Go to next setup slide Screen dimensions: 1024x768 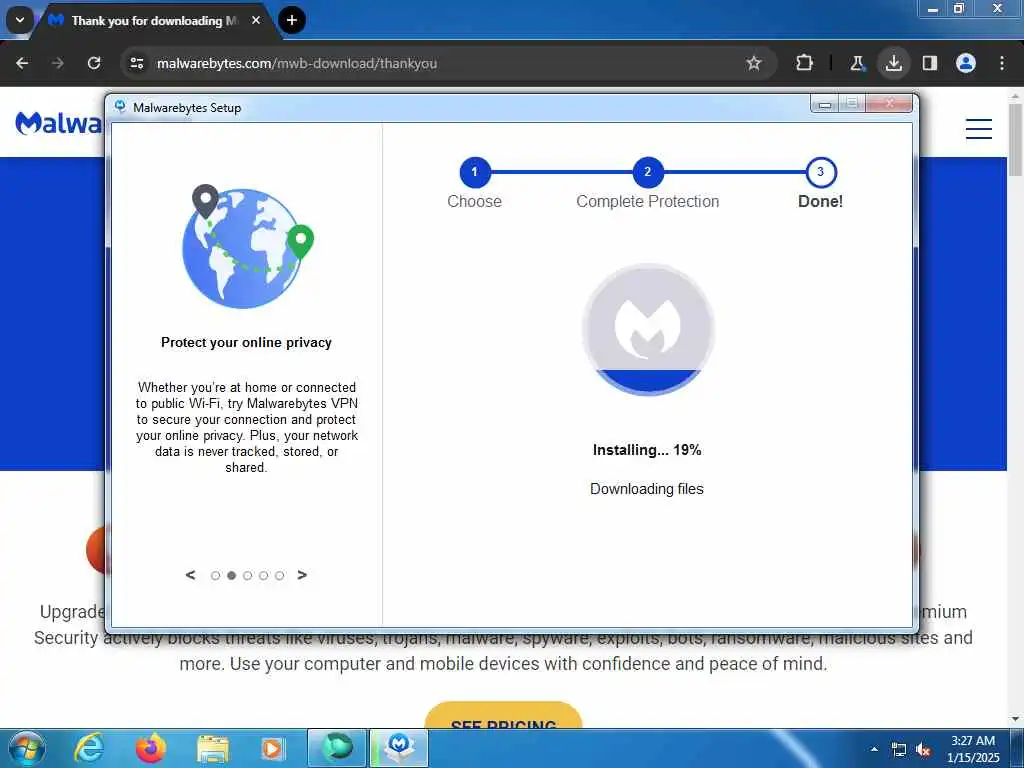302,575
